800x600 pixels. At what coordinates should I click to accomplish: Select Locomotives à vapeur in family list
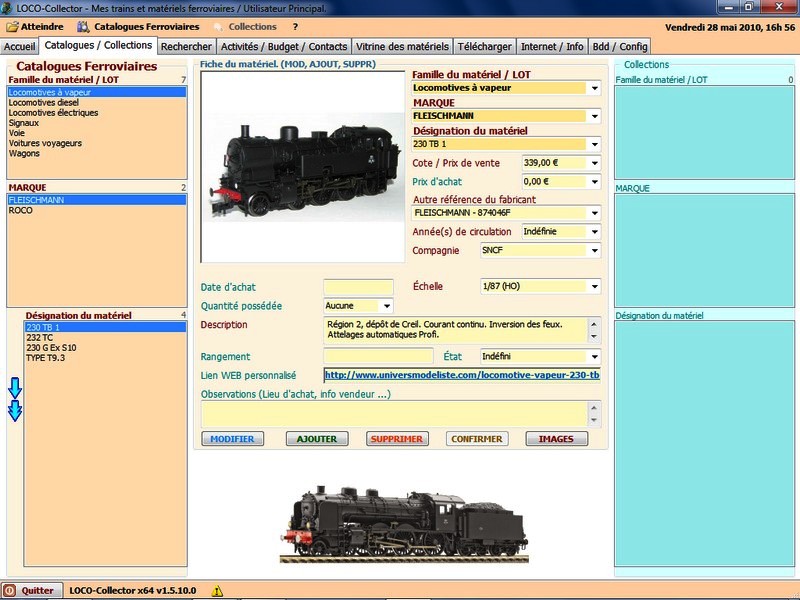click(96, 92)
